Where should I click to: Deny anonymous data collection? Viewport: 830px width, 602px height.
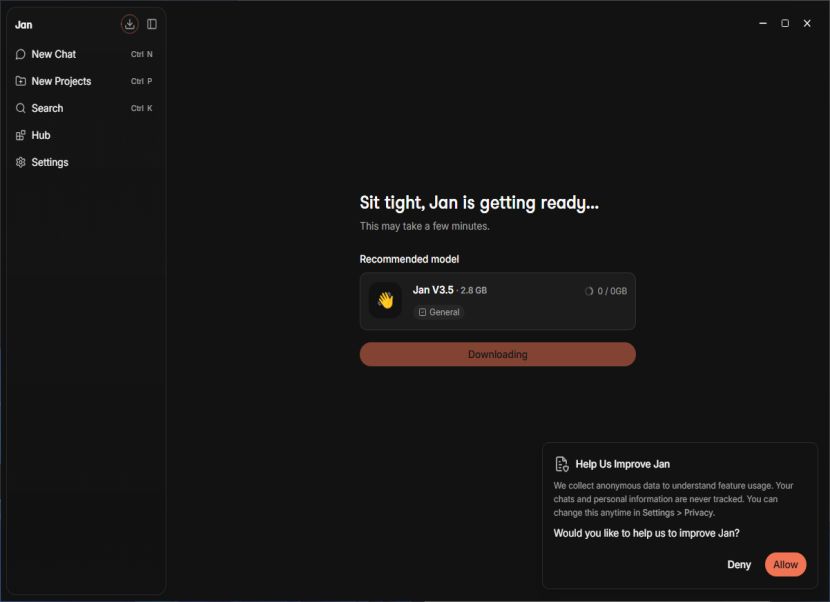739,564
